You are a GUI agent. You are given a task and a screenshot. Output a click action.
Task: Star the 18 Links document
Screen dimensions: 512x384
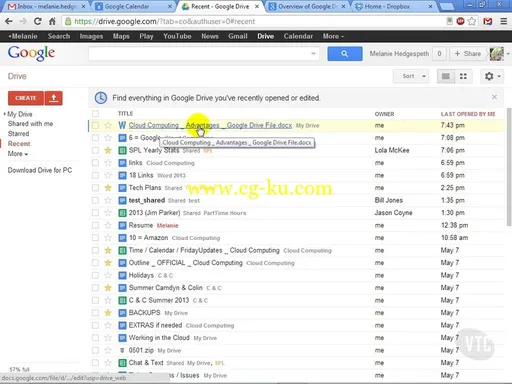(108, 175)
